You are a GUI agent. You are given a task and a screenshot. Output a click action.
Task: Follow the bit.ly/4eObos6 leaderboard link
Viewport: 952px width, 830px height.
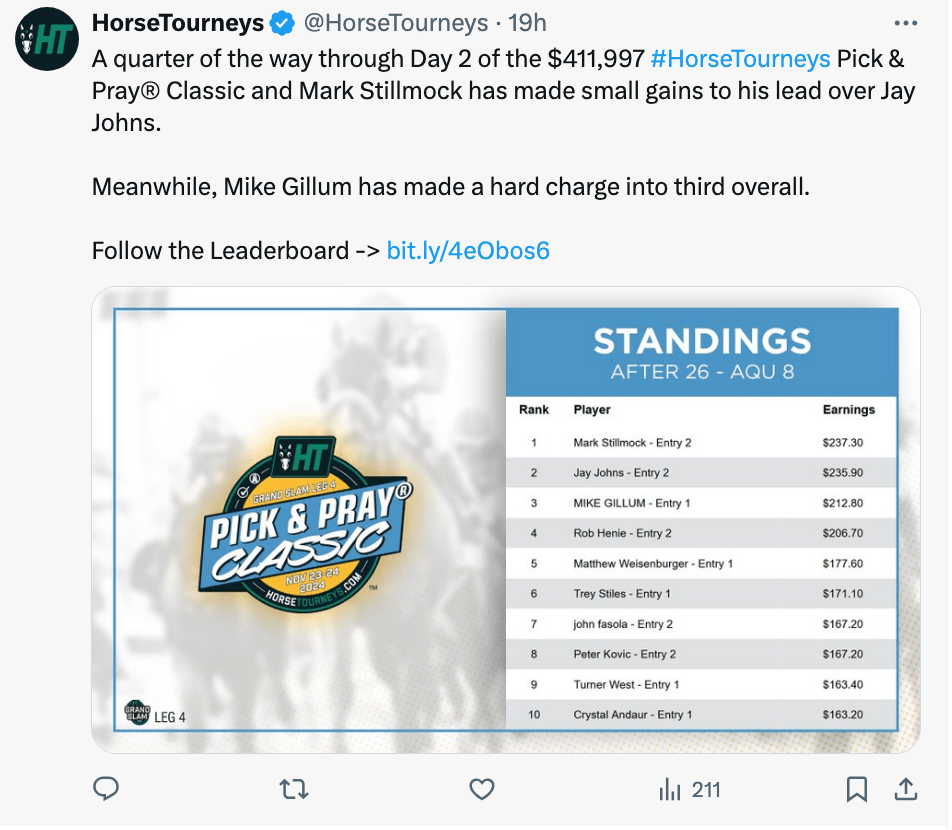(468, 250)
